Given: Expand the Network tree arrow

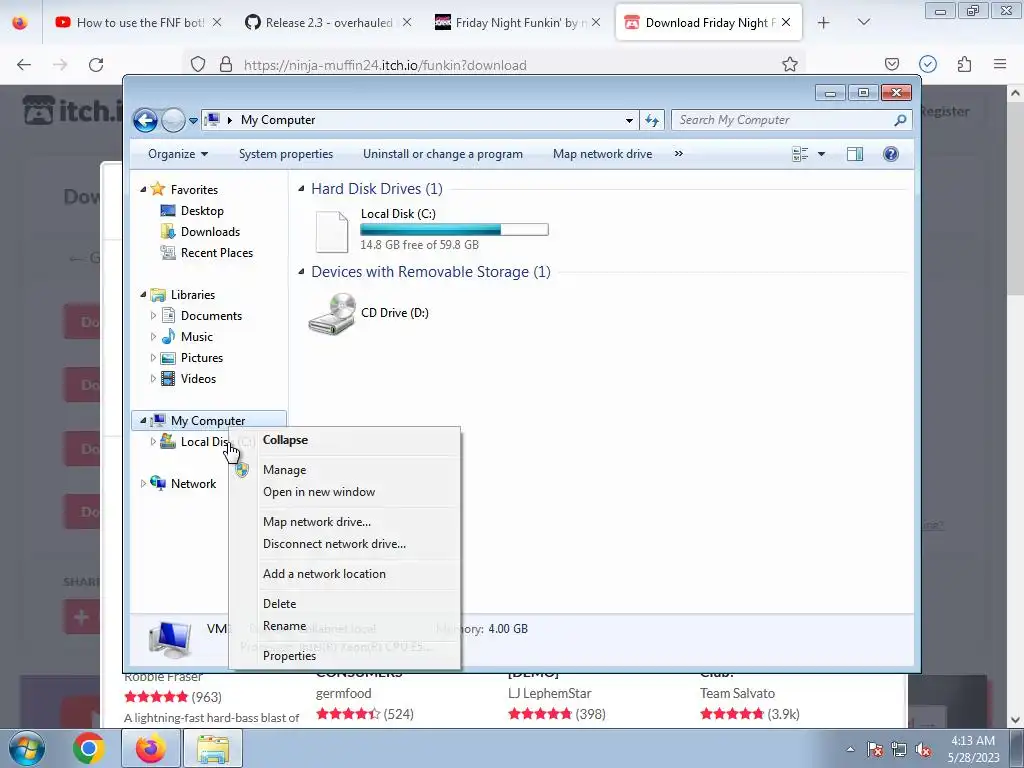Looking at the screenshot, I should pyautogui.click(x=143, y=484).
